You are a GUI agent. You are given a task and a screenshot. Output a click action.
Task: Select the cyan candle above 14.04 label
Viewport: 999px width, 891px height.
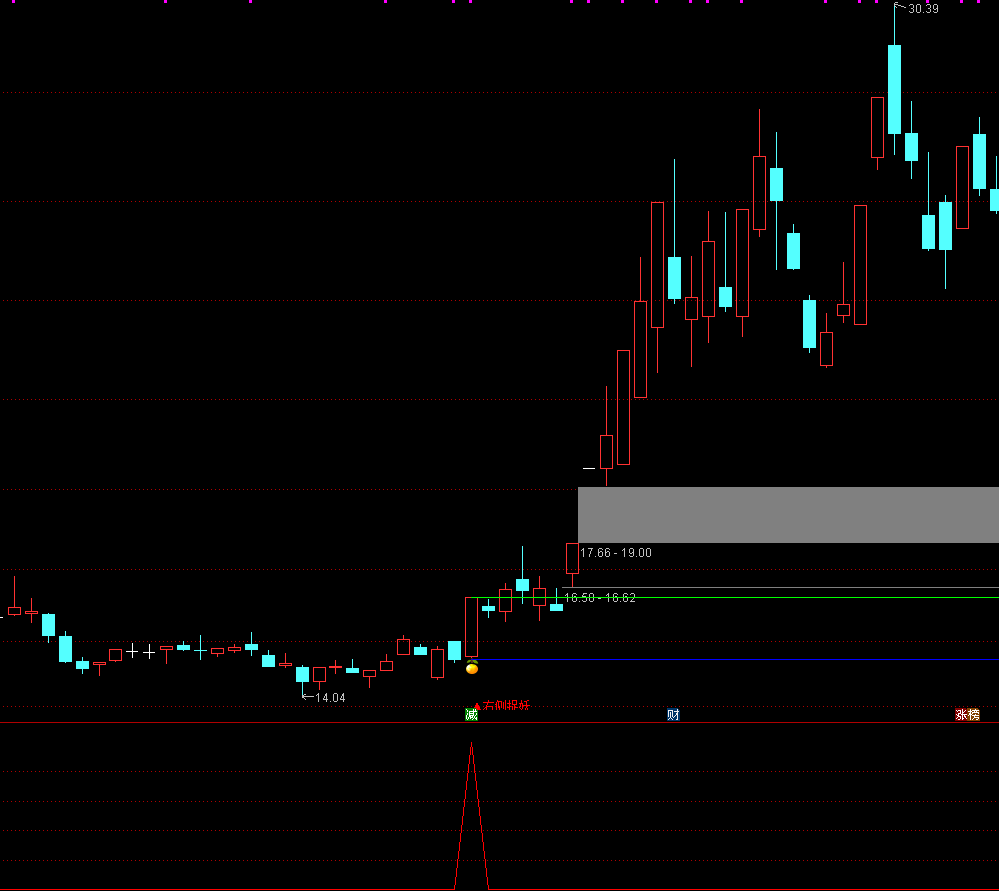point(302,674)
